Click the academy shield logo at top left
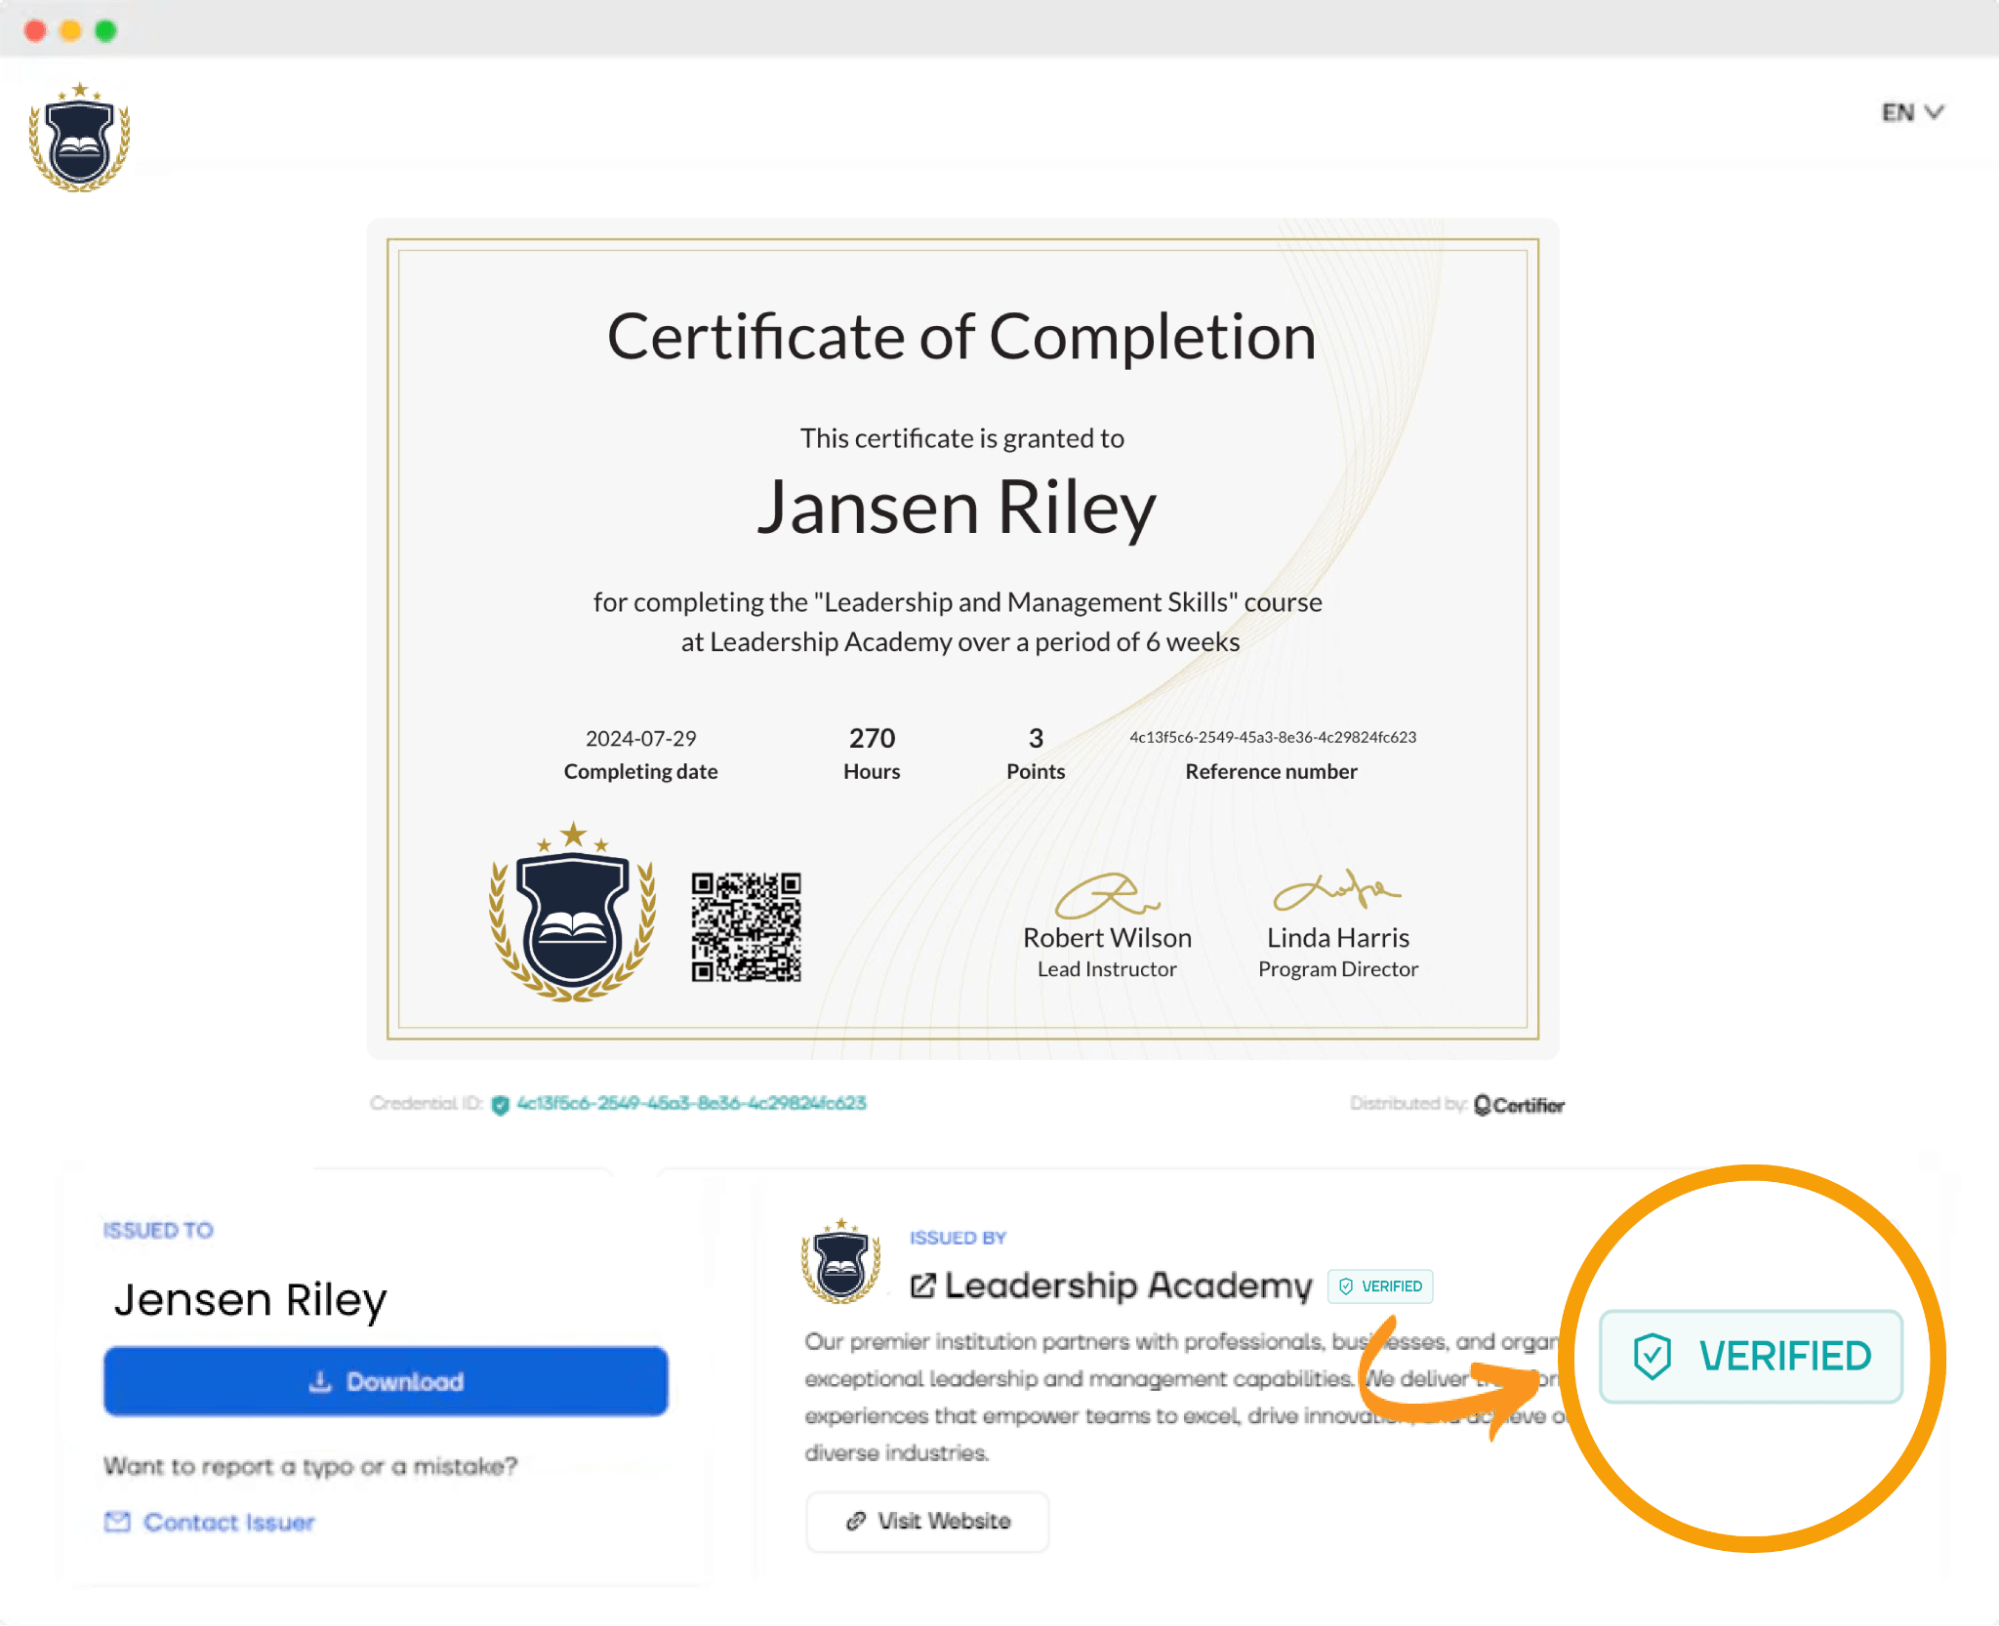Image resolution: width=1999 pixels, height=1626 pixels. [x=80, y=137]
